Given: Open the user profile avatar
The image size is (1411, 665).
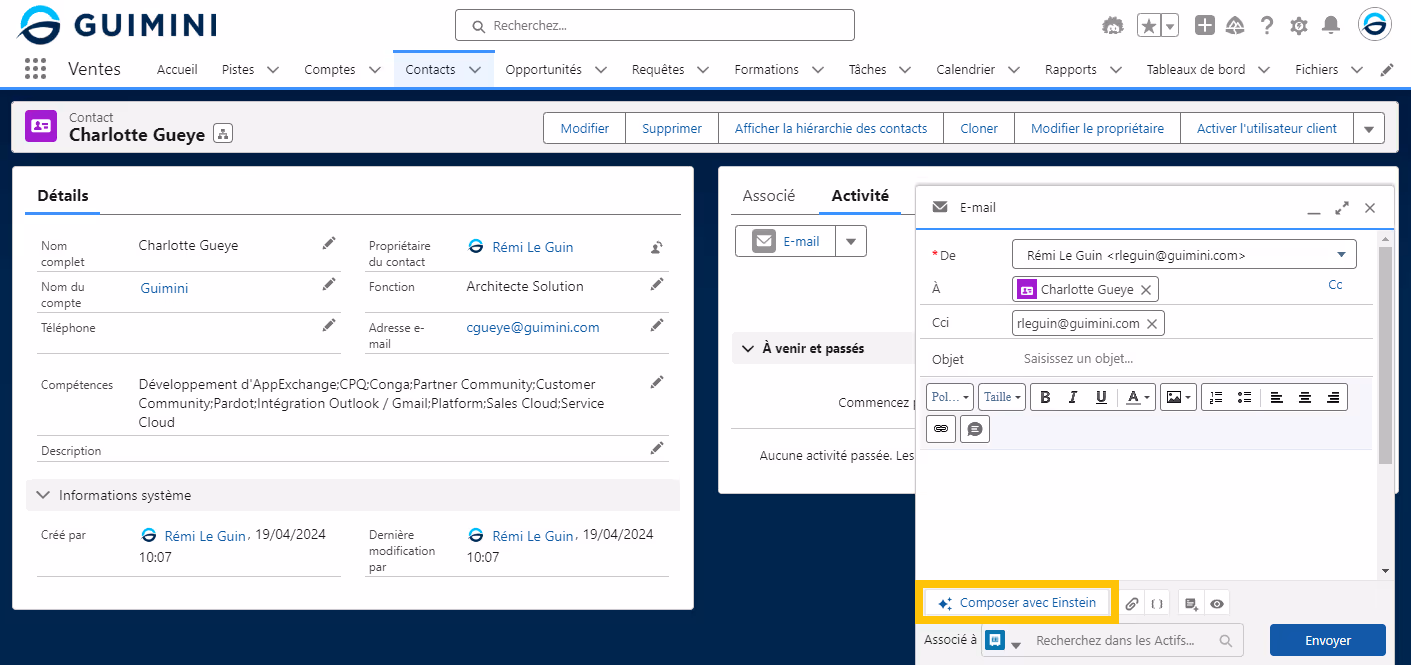Looking at the screenshot, I should click(x=1374, y=25).
